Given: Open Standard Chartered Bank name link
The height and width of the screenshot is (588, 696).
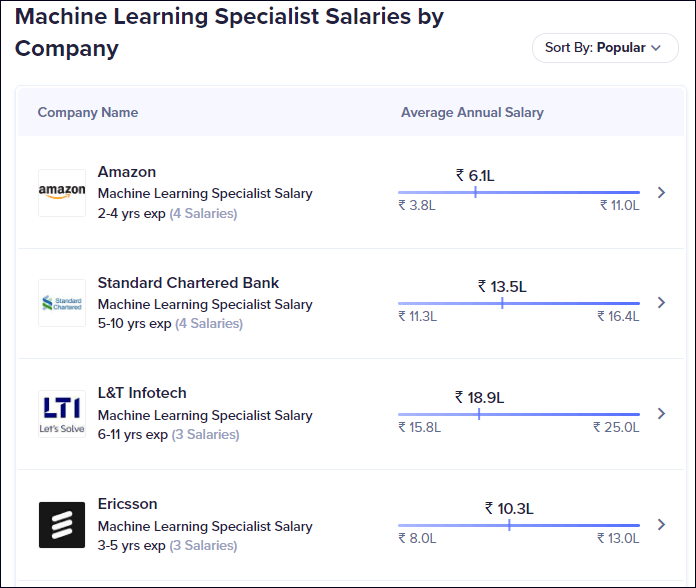Looking at the screenshot, I should coord(188,283).
